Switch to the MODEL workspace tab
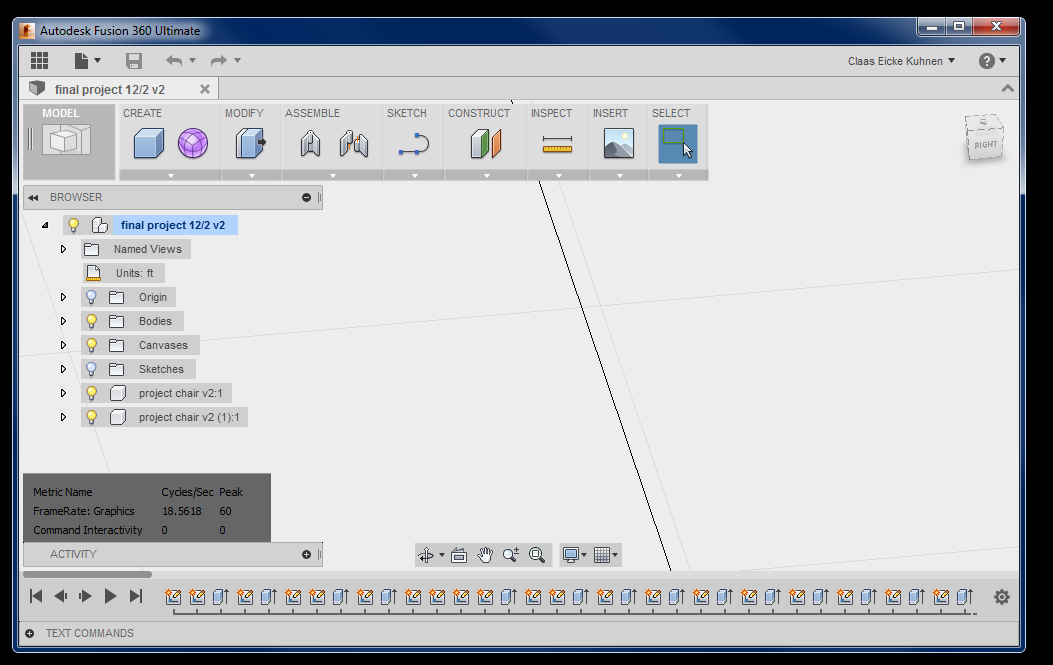1053x665 pixels. 68,140
